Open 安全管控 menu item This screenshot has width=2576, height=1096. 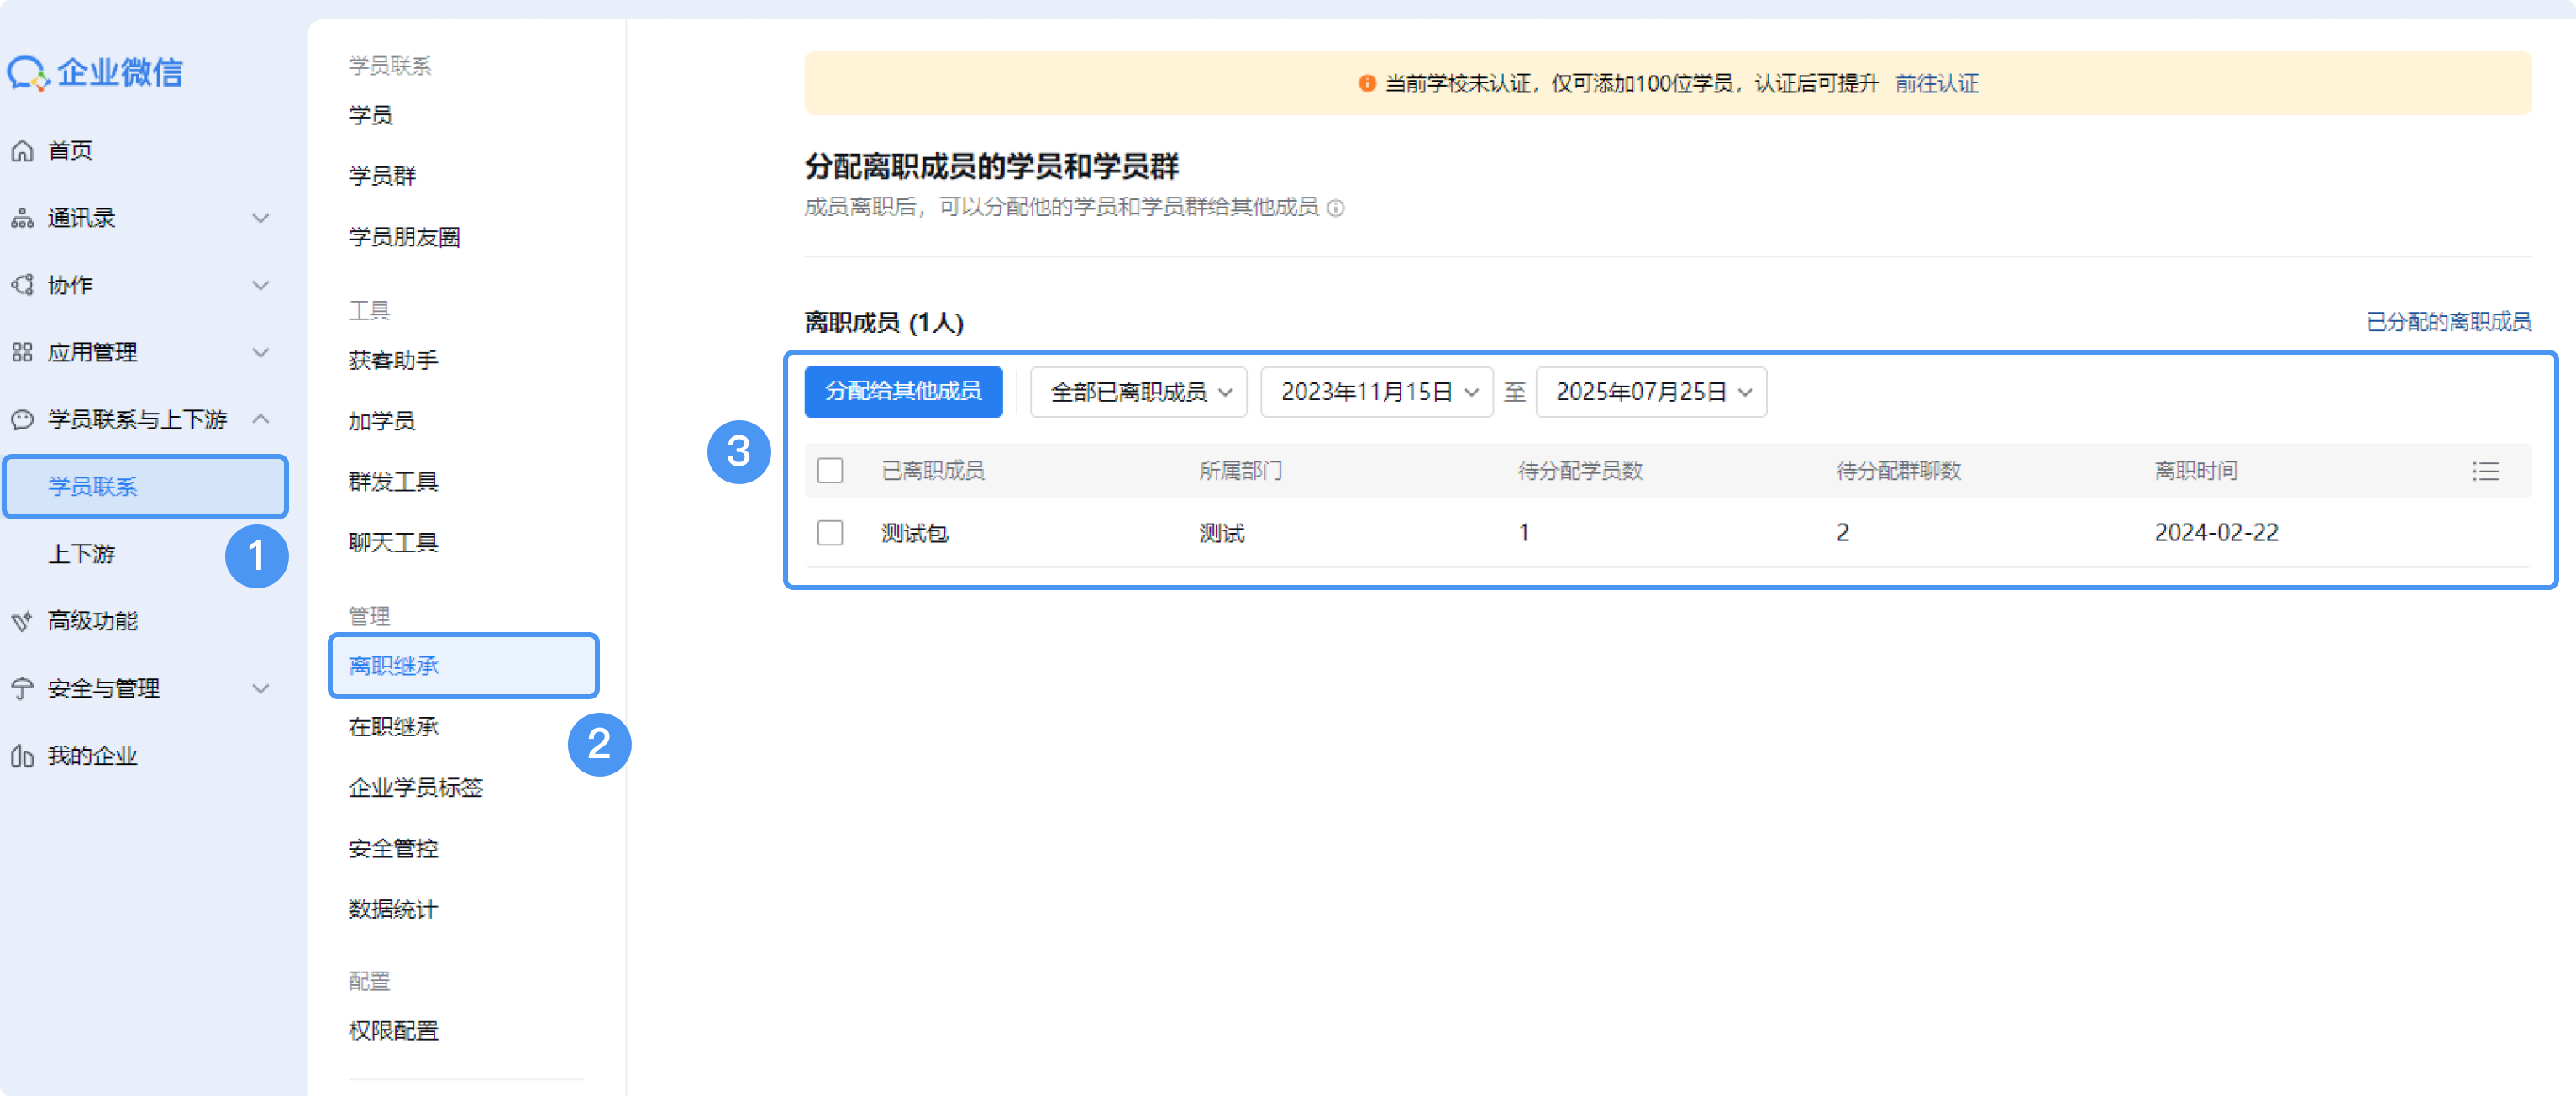393,849
